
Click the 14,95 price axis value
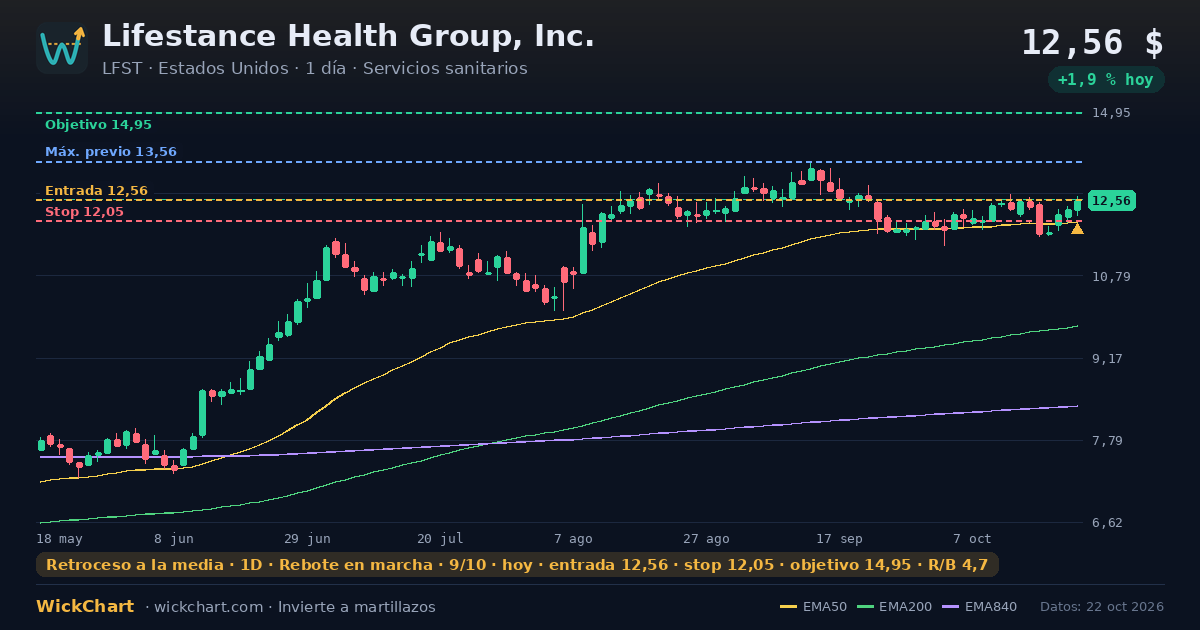(x=1111, y=113)
